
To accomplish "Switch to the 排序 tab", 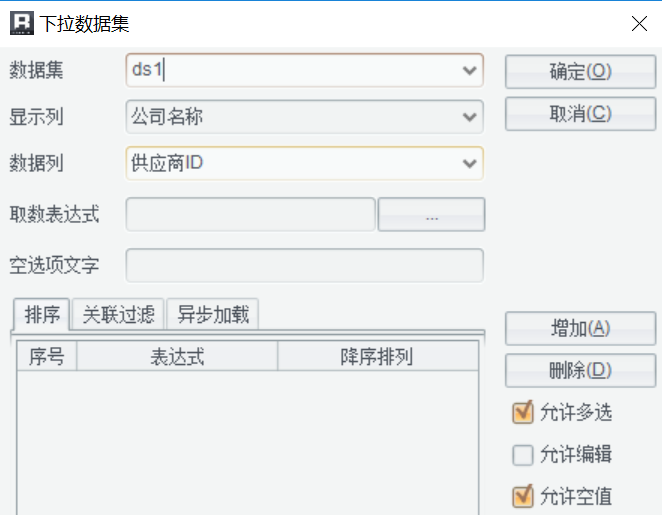I will click(42, 316).
